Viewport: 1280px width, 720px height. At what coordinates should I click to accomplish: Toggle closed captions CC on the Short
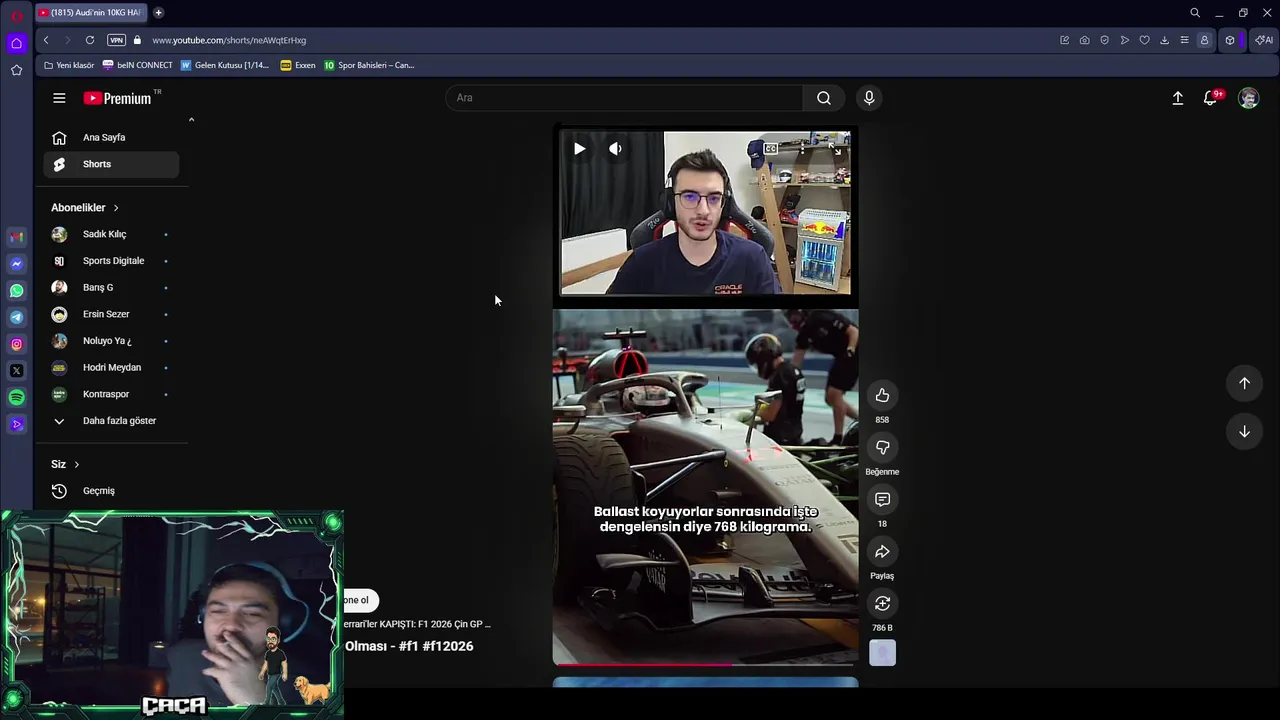(x=771, y=149)
